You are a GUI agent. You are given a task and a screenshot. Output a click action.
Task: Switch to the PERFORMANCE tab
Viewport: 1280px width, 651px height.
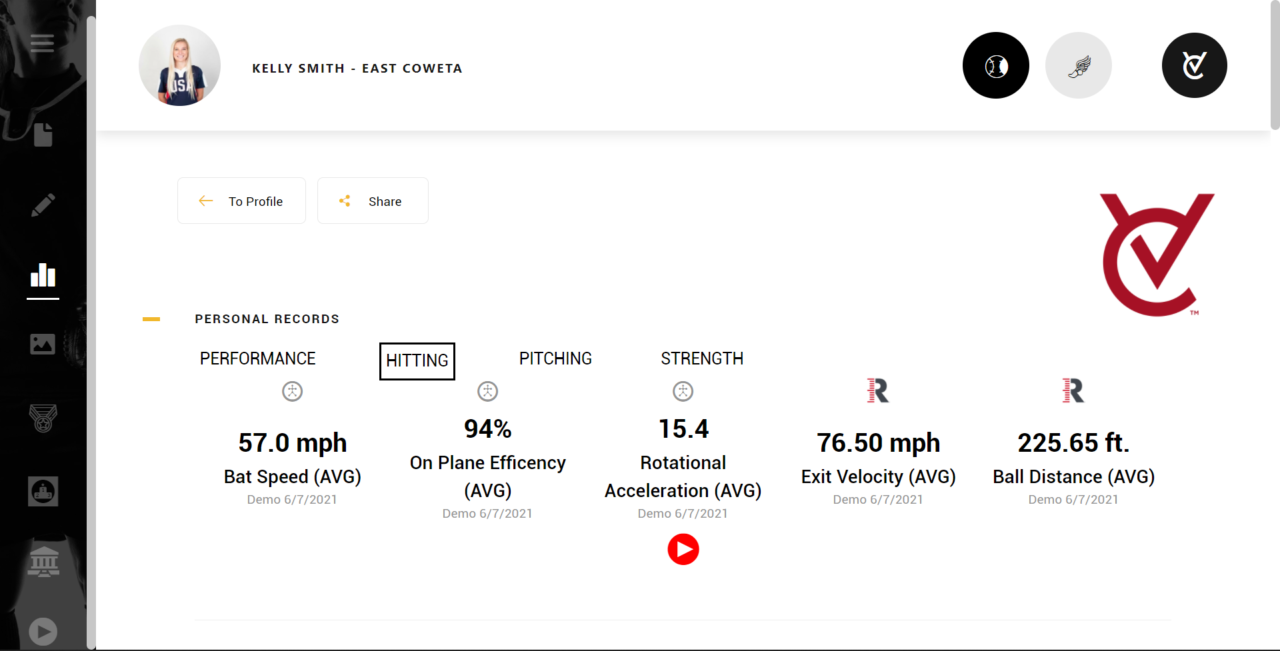pos(257,359)
